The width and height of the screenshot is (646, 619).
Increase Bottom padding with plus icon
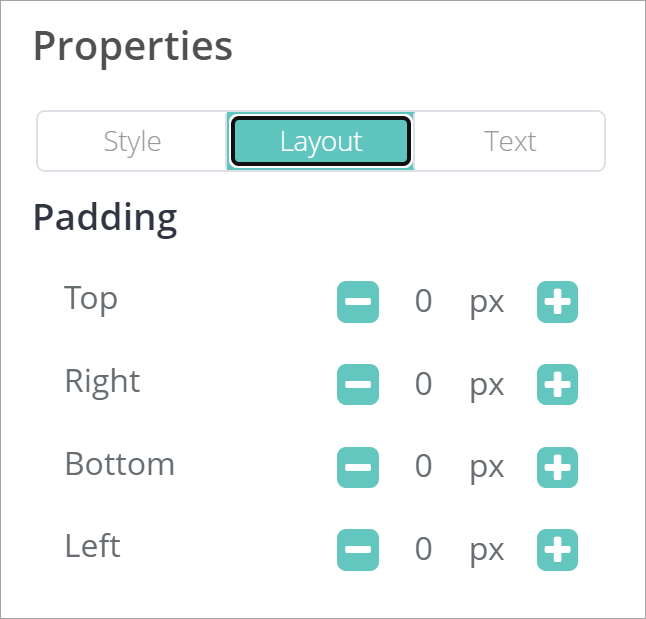click(x=558, y=467)
